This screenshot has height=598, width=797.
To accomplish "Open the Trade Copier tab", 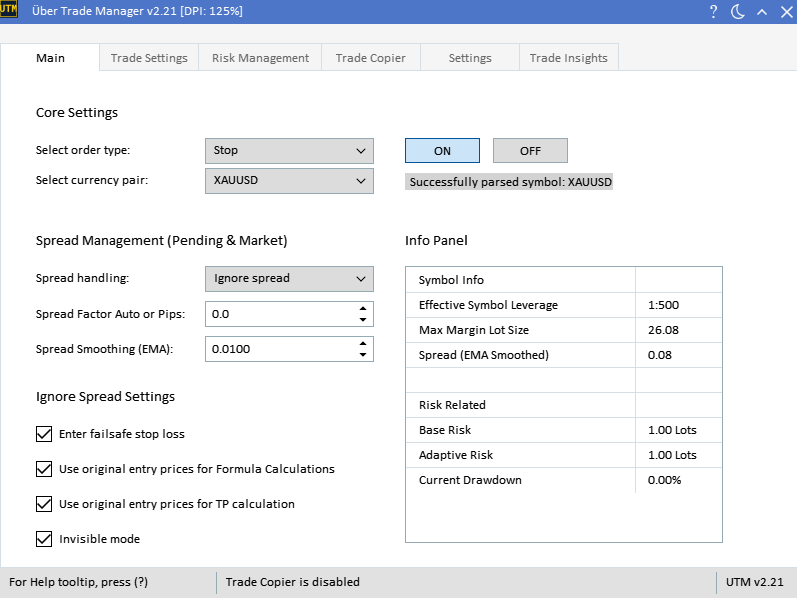I will [370, 58].
